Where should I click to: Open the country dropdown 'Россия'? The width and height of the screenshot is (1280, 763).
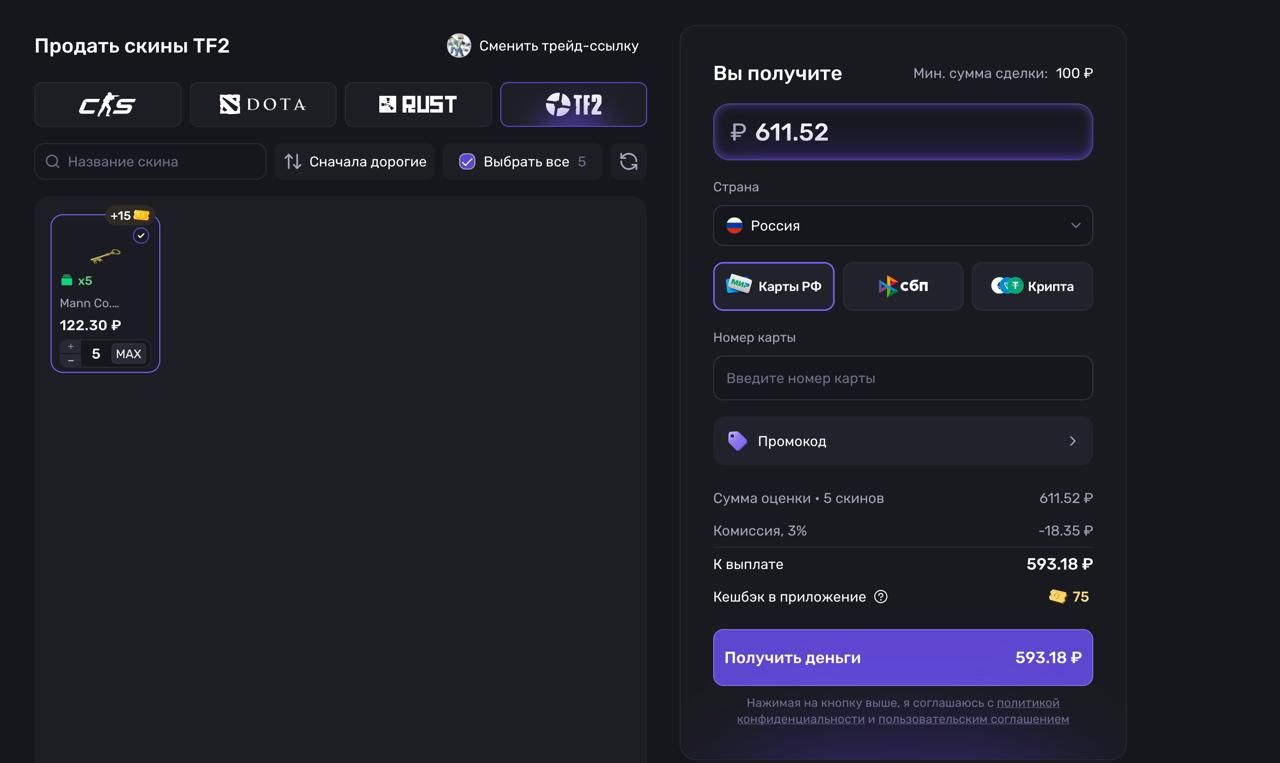point(902,226)
